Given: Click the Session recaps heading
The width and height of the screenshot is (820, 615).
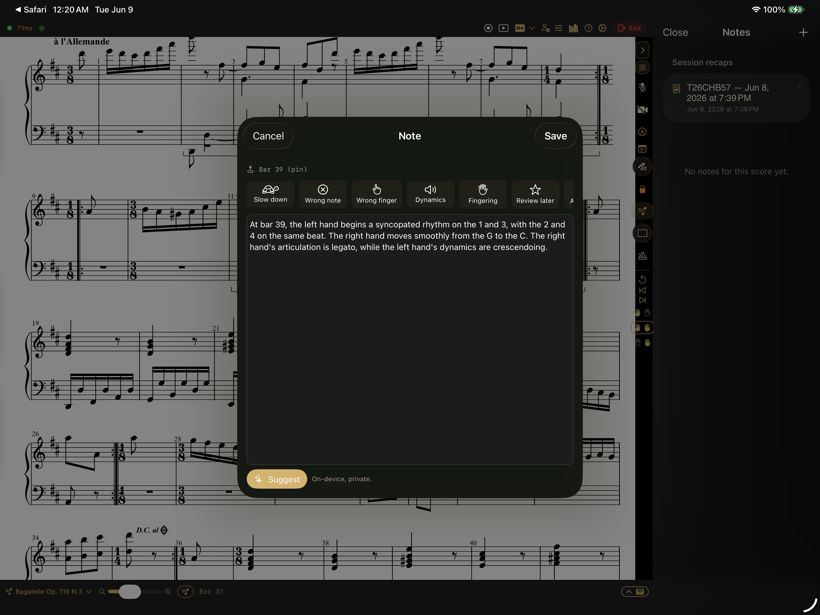Looking at the screenshot, I should point(702,62).
